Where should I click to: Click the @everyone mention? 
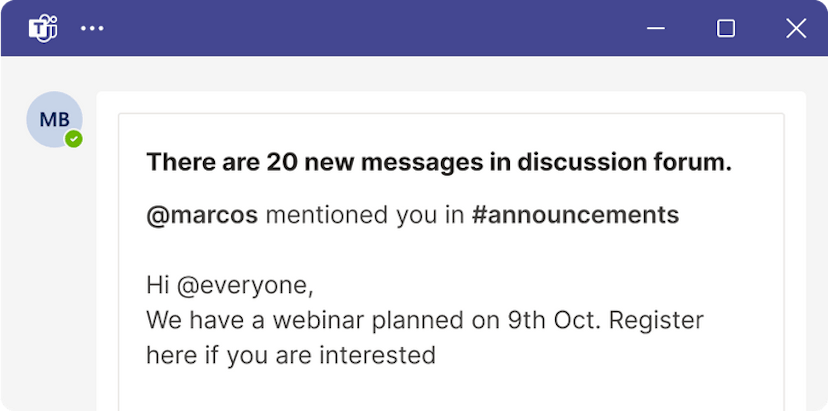[x=245, y=286]
